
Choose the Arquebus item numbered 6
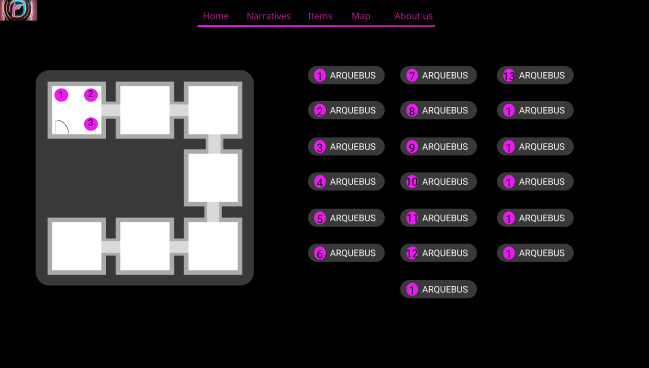click(346, 253)
